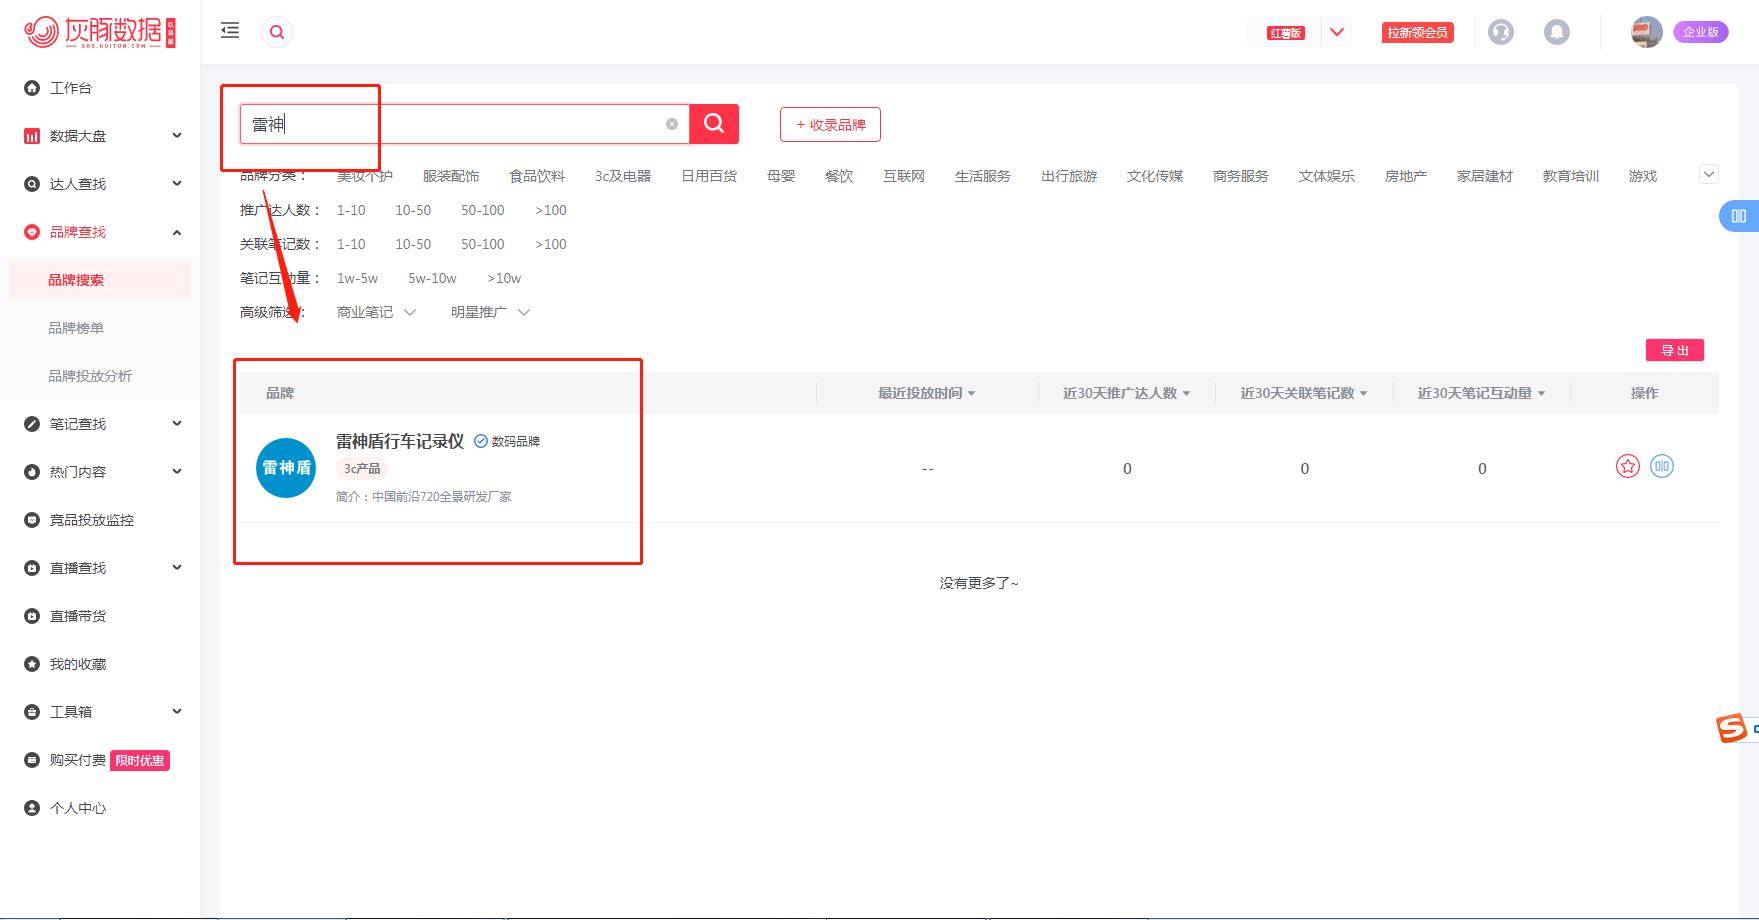Select 关联笔记数 >100 filter
This screenshot has height=920, width=1759.
pyautogui.click(x=551, y=244)
